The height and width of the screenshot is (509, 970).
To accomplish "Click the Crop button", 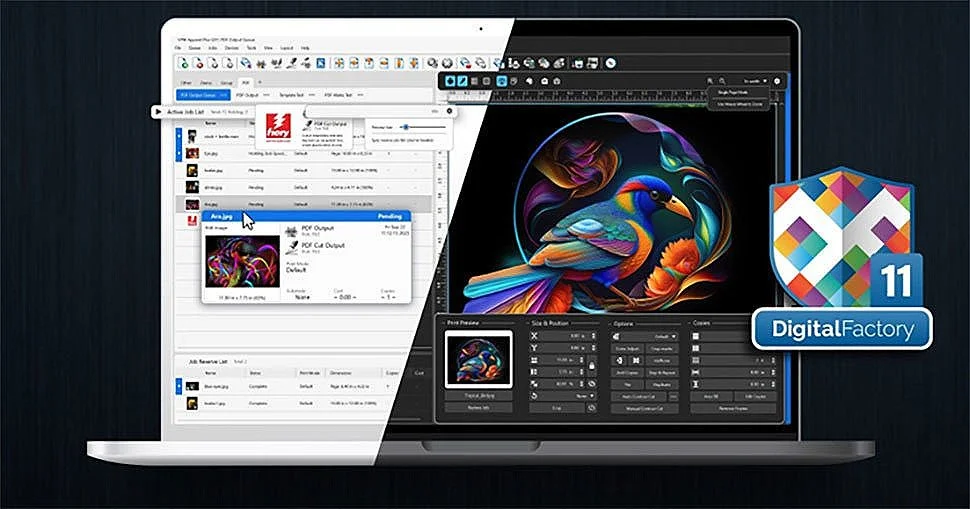I will (x=557, y=408).
